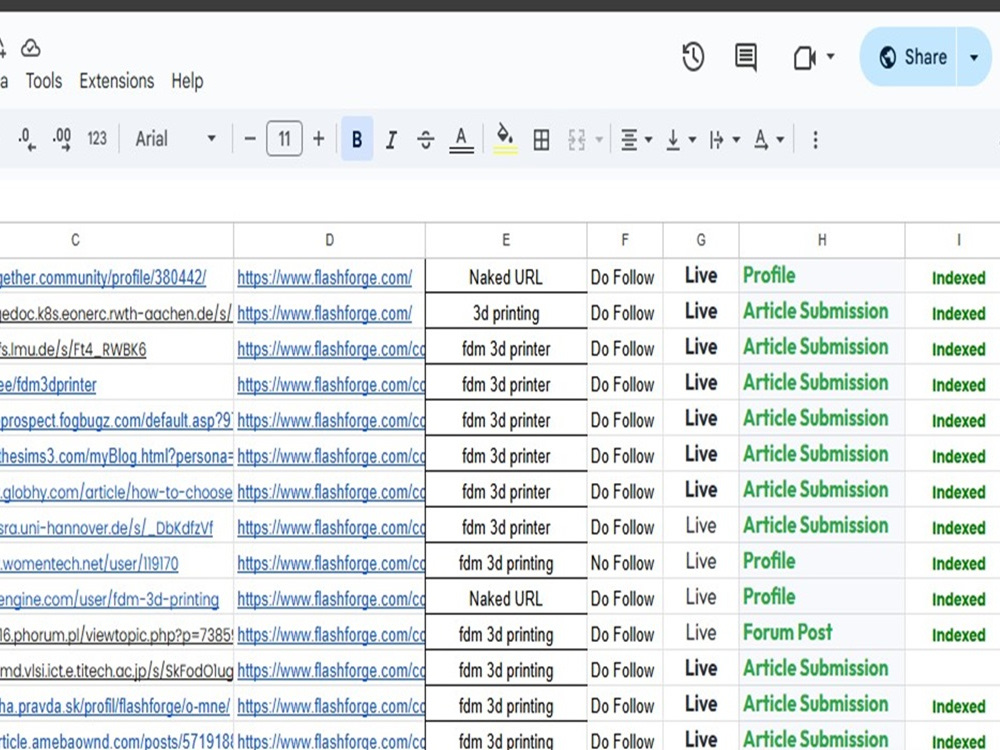
Task: Click the merge cells icon
Action: [577, 139]
